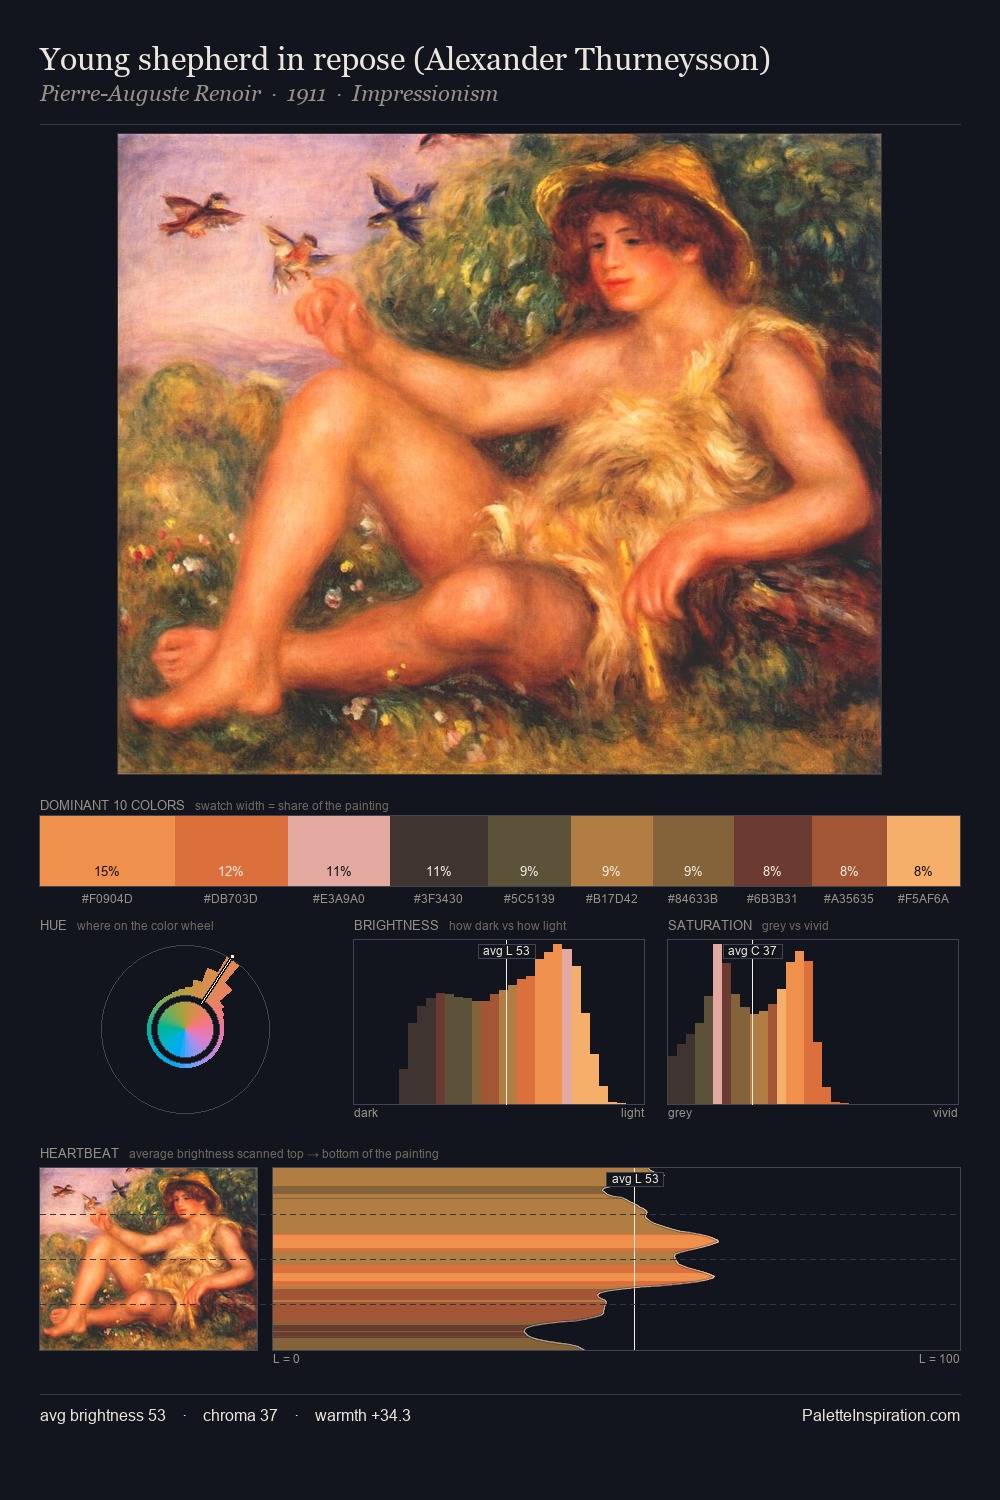Click the brightness histogram chart
This screenshot has width=1000, height=1500.
coord(499,1022)
